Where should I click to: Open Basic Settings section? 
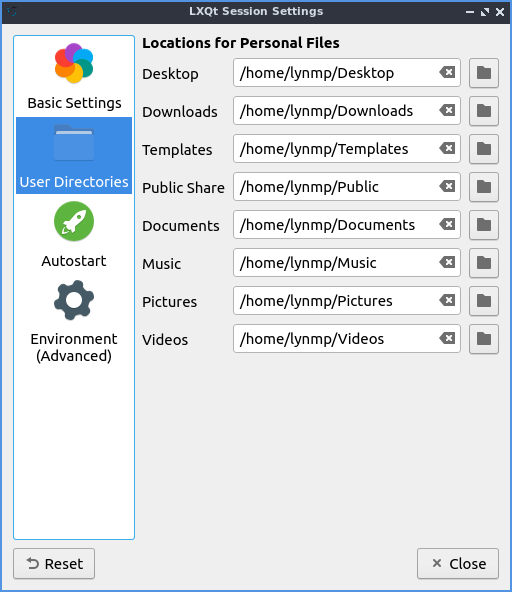(x=74, y=77)
